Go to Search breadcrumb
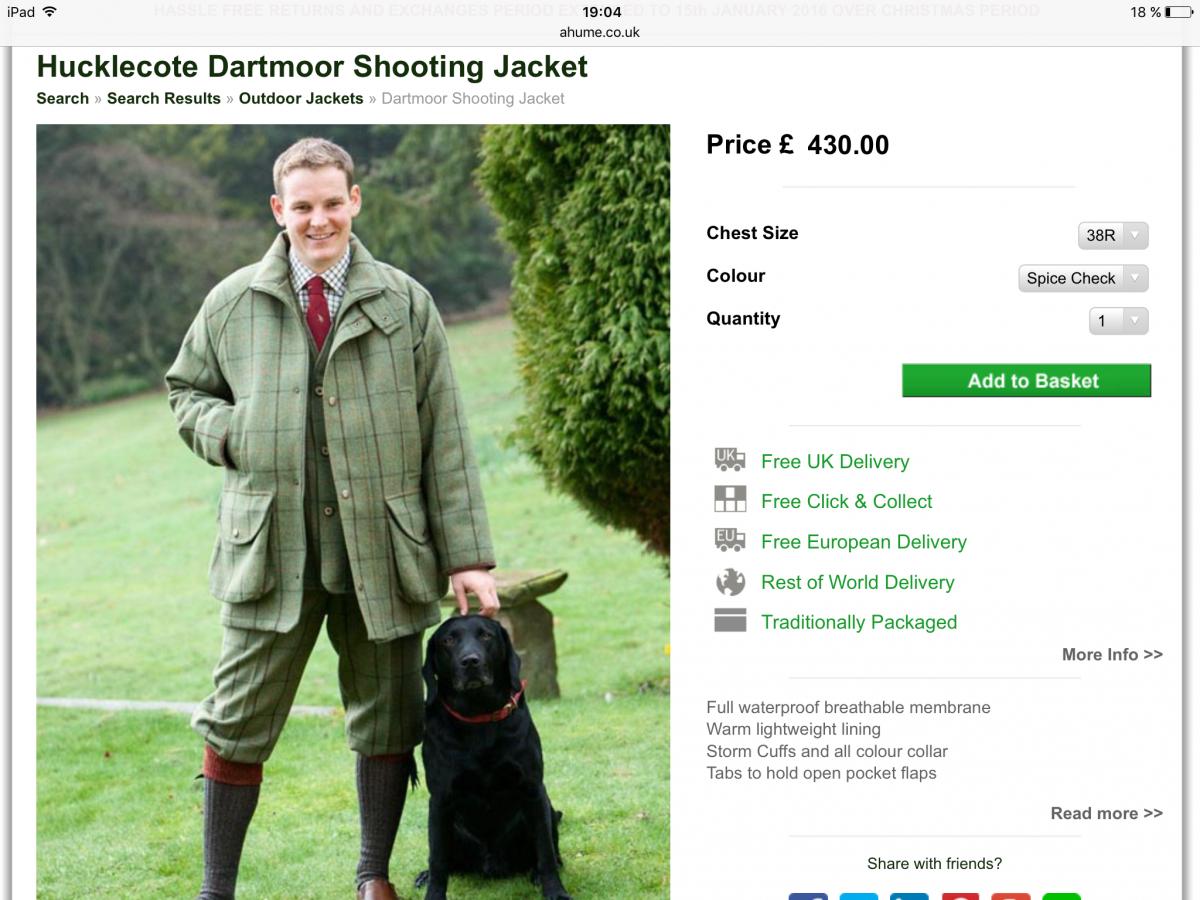1200x900 pixels. (x=63, y=98)
